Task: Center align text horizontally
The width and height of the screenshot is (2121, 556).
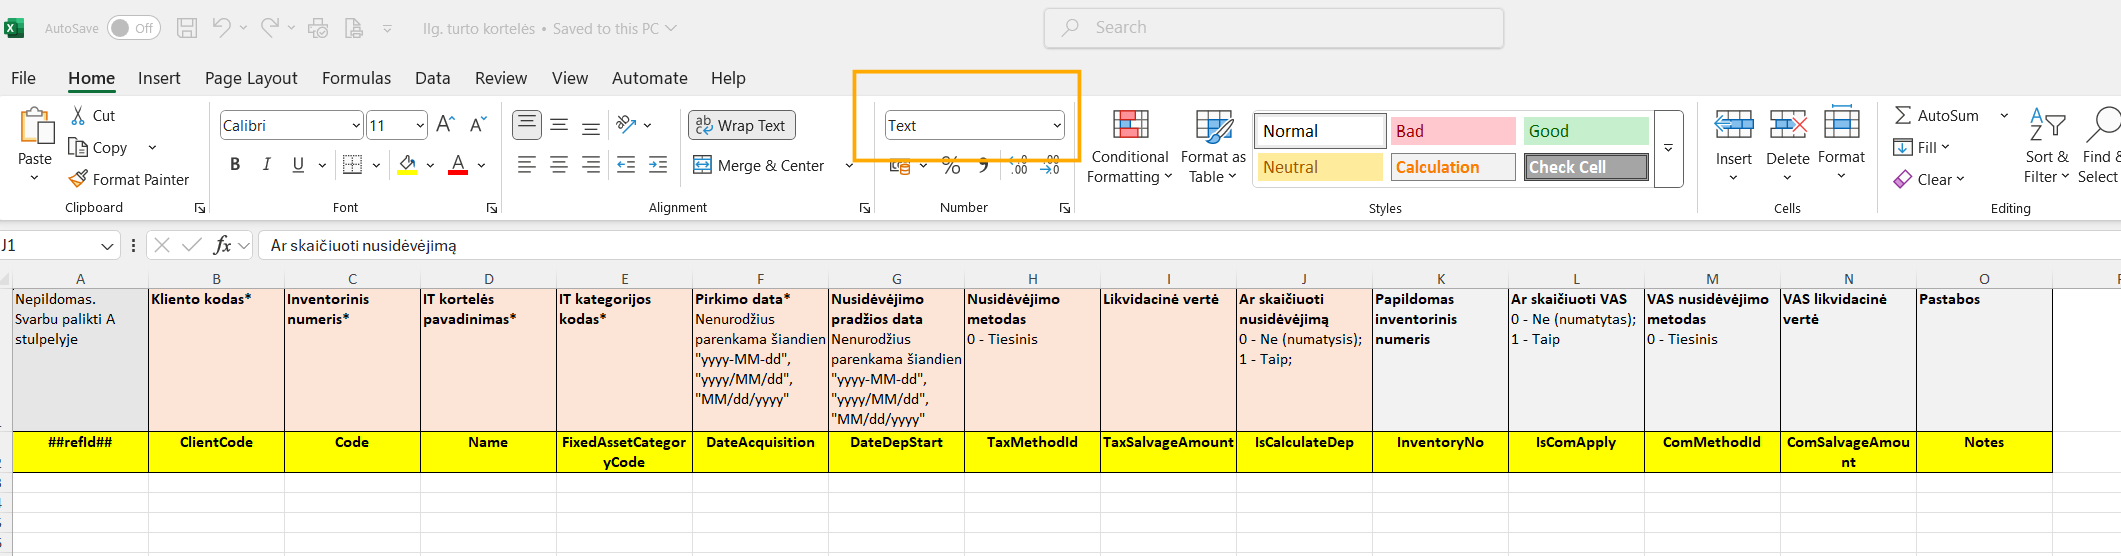Action: [x=559, y=165]
